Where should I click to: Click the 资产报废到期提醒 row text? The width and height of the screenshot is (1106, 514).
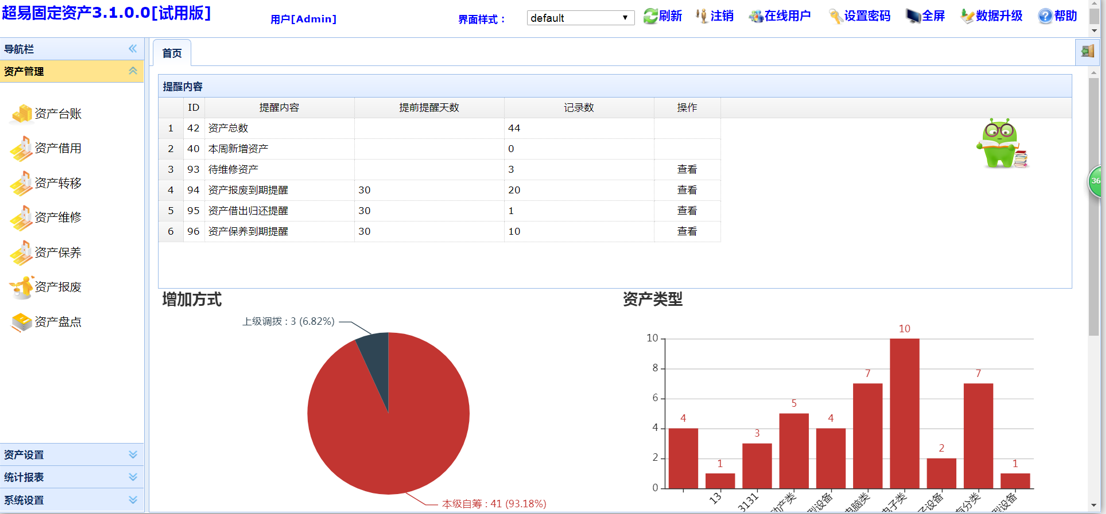[x=248, y=190]
